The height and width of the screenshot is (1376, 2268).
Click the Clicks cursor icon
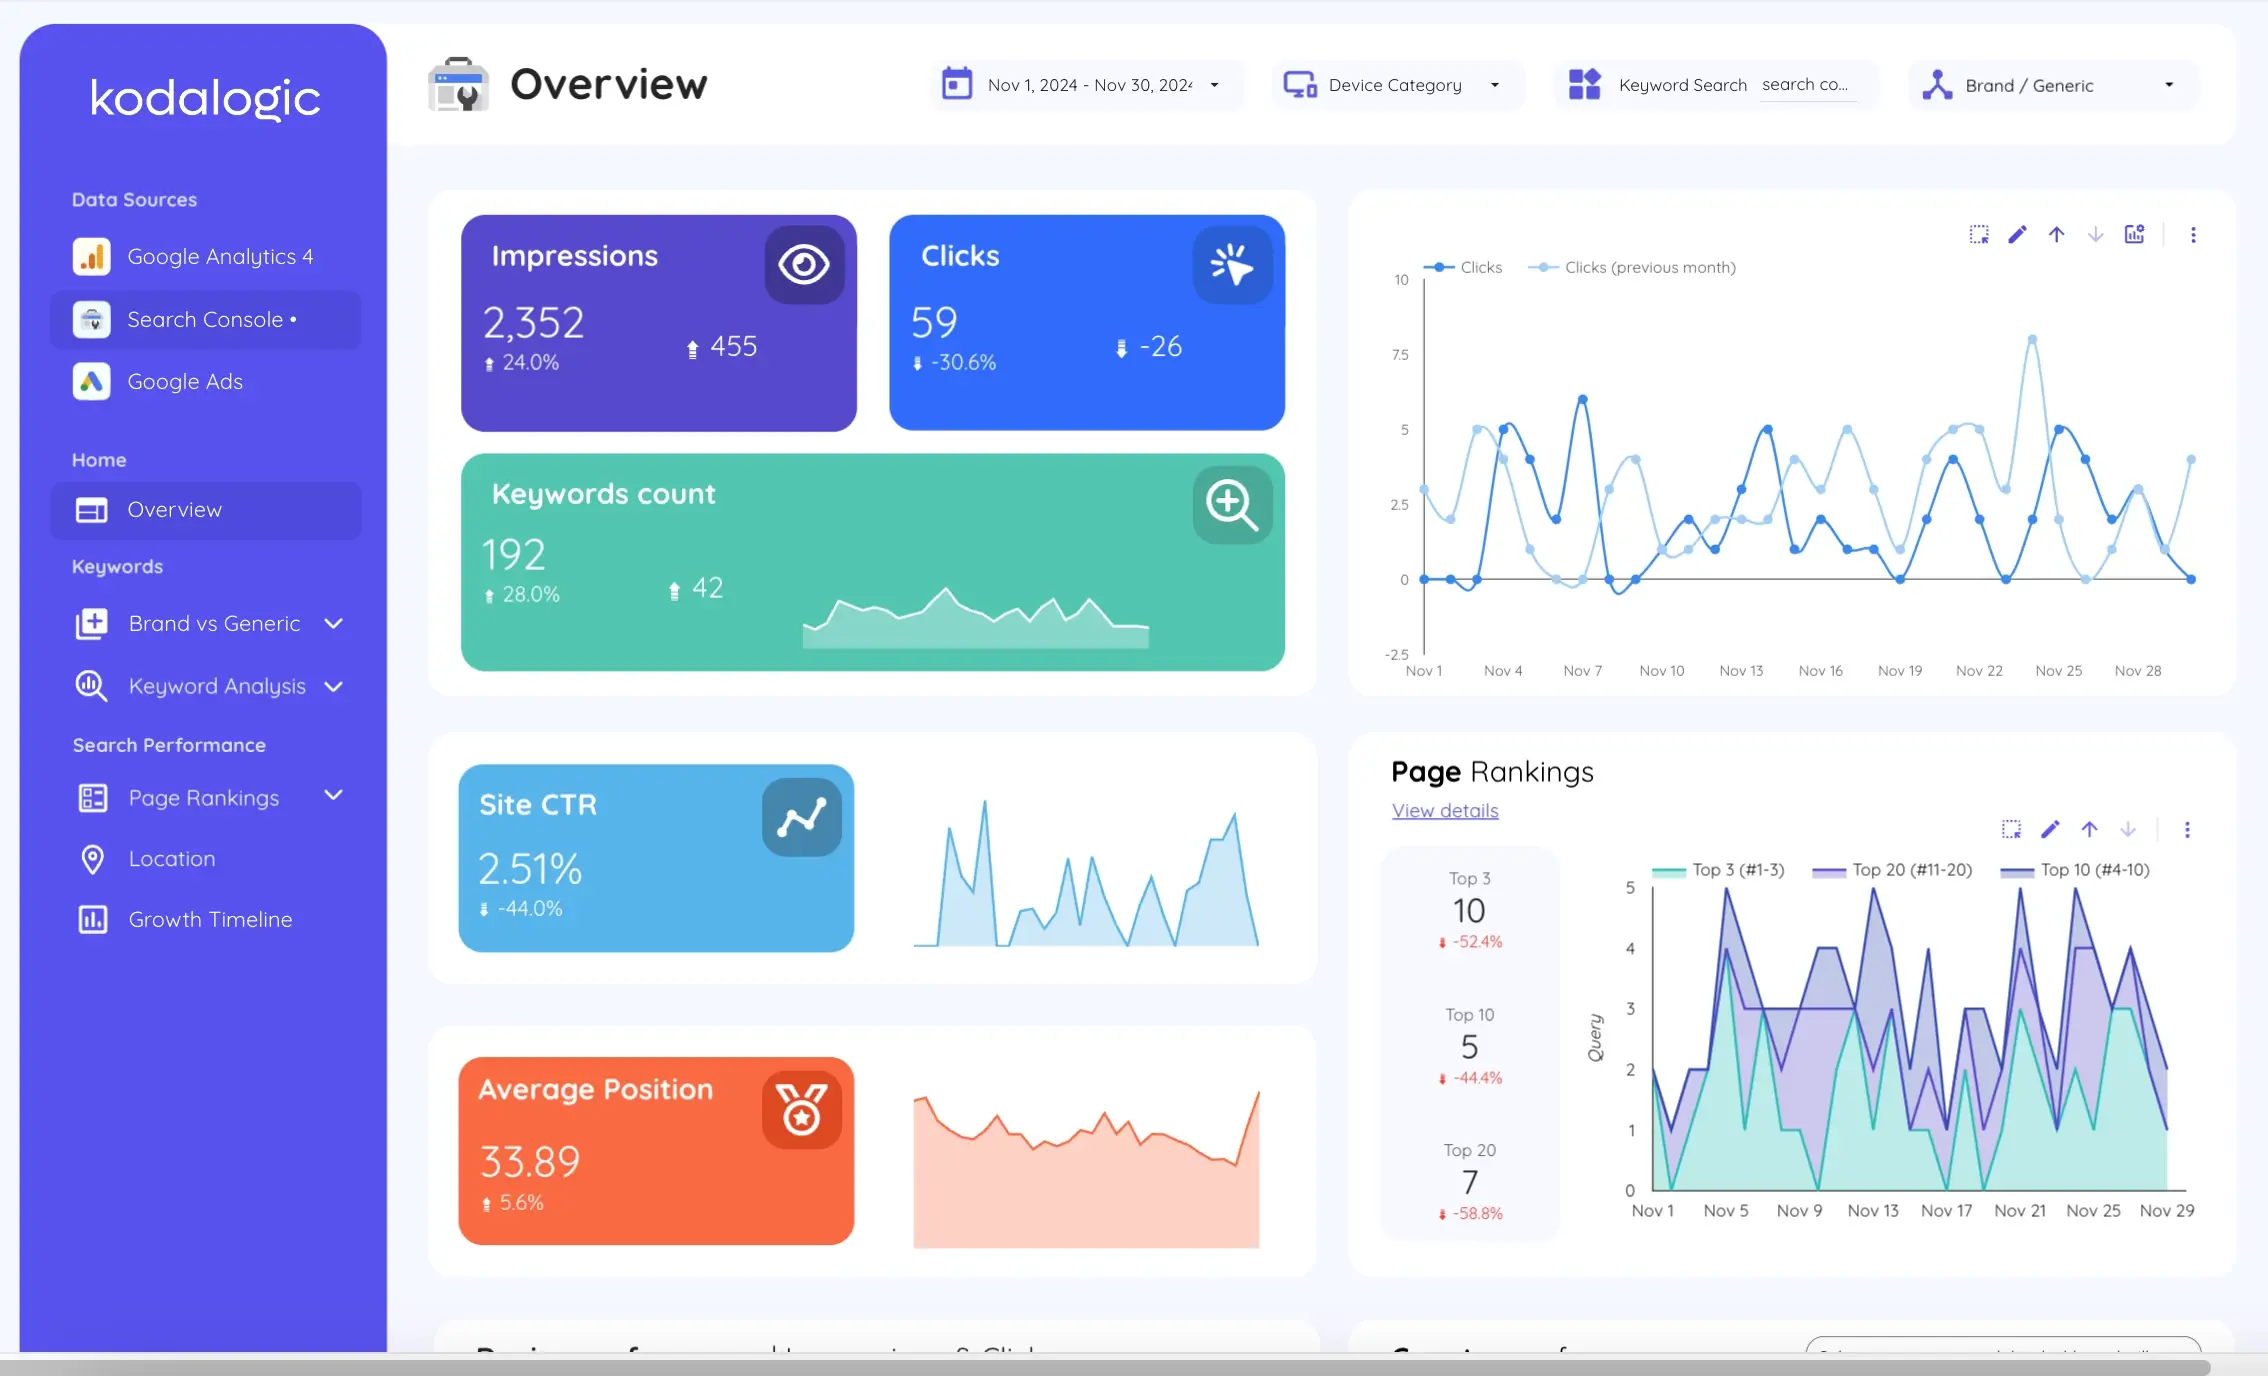point(1233,264)
